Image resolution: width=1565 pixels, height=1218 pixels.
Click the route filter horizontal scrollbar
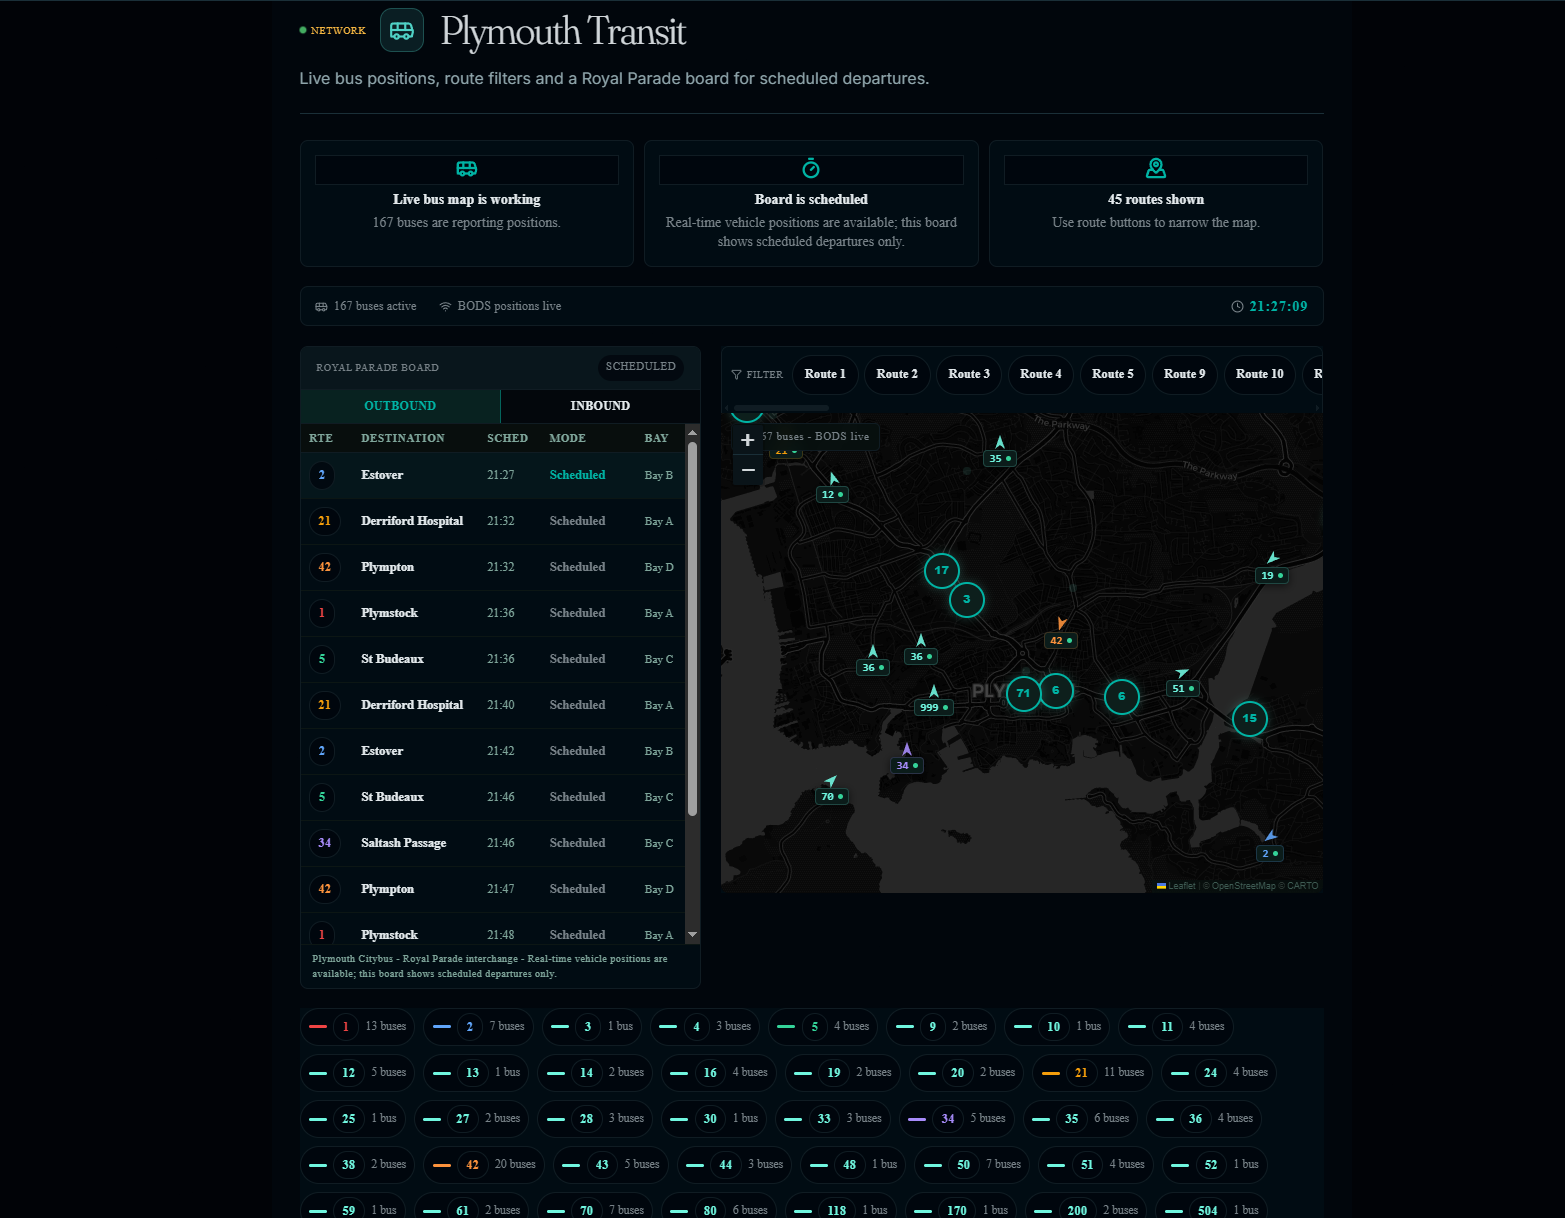(783, 408)
